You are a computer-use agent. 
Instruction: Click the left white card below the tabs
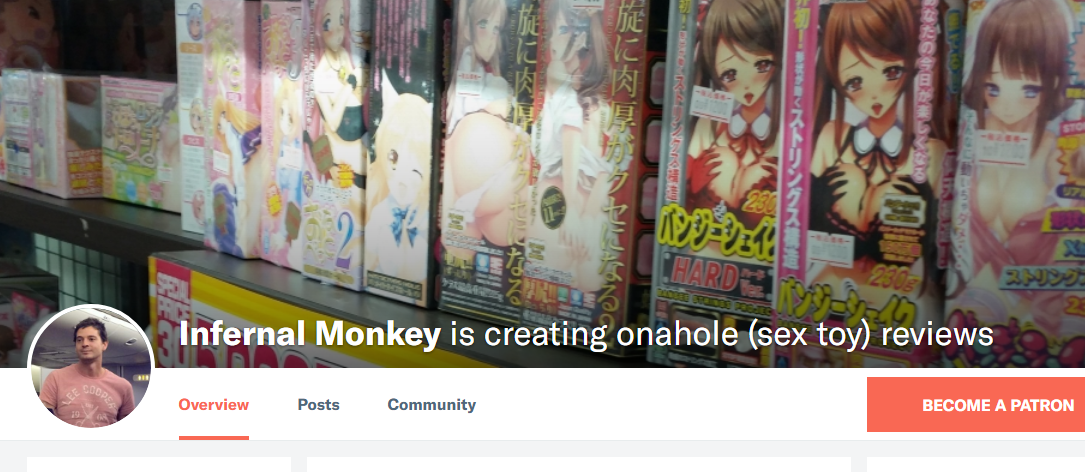click(x=158, y=464)
